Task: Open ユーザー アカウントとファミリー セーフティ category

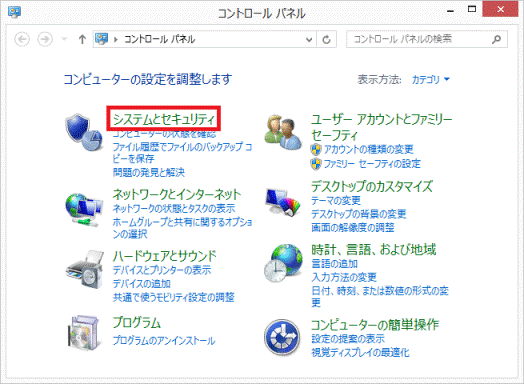Action: [x=381, y=127]
